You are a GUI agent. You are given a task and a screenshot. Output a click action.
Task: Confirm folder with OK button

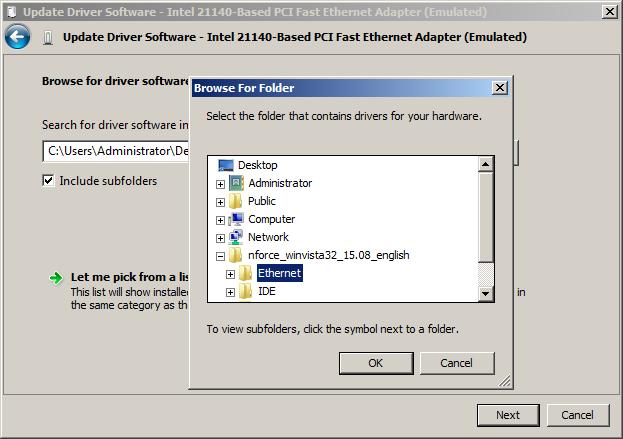[376, 363]
